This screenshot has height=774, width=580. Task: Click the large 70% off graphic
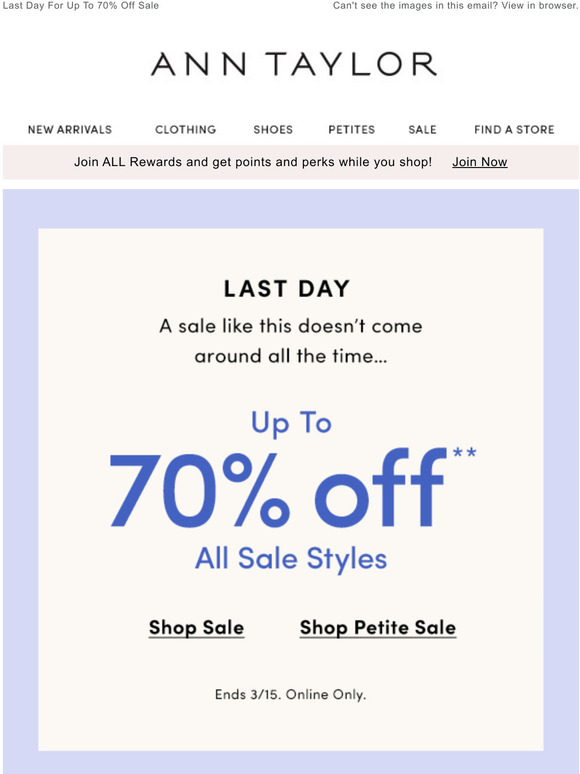click(277, 488)
